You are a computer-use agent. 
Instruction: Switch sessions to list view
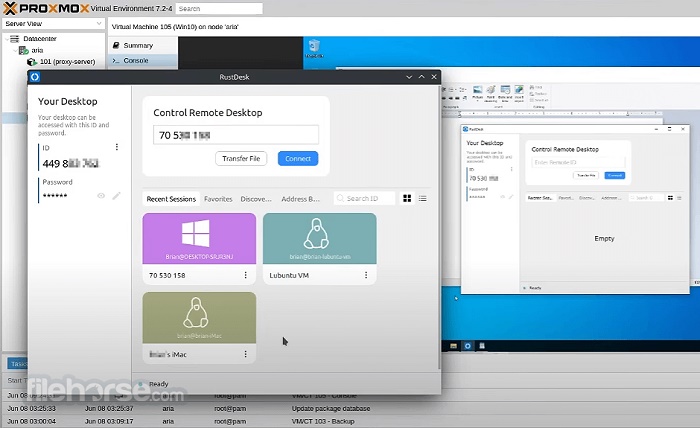pyautogui.click(x=422, y=199)
